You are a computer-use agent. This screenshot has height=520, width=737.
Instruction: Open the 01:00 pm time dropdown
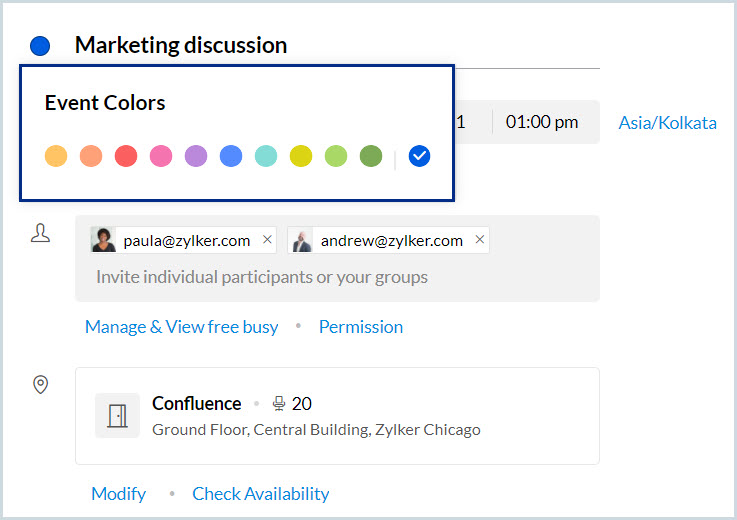click(542, 122)
